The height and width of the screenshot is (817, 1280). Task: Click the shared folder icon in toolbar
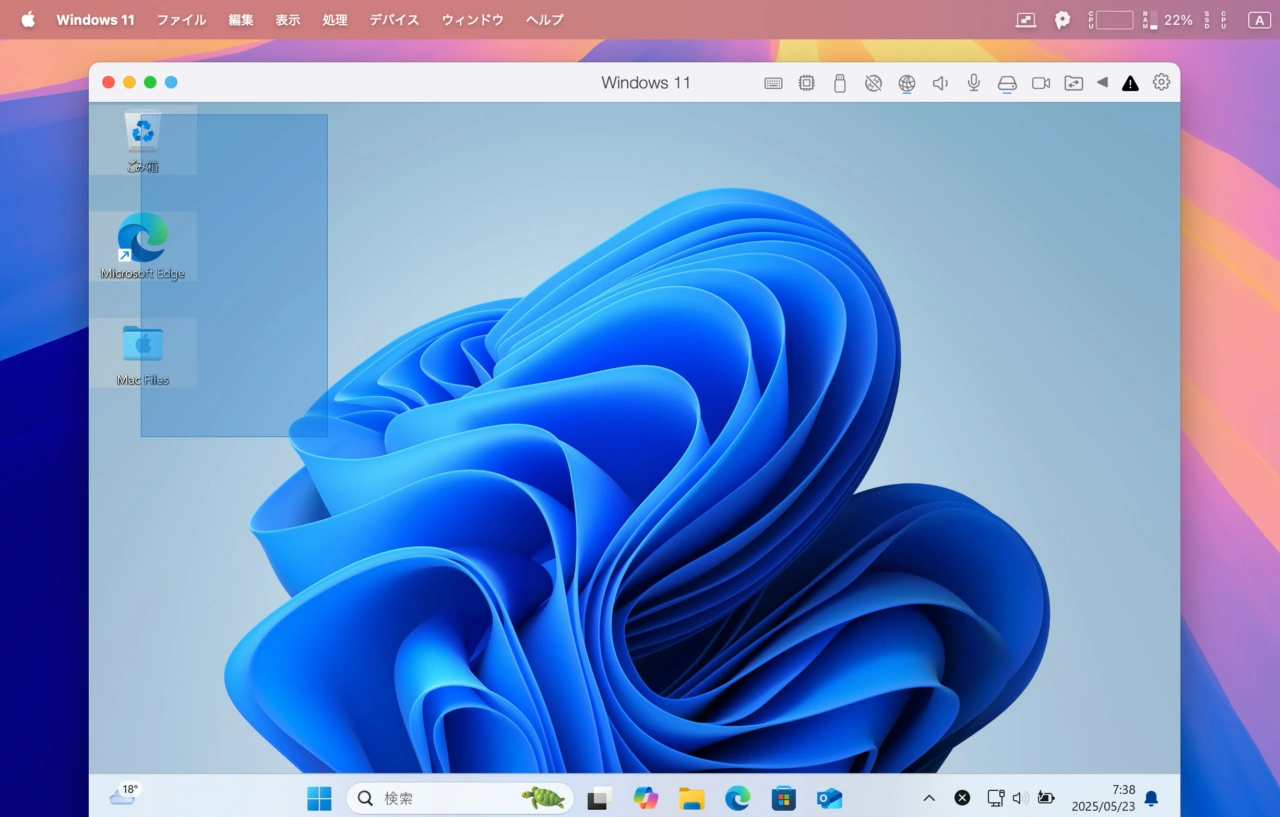(x=1073, y=83)
